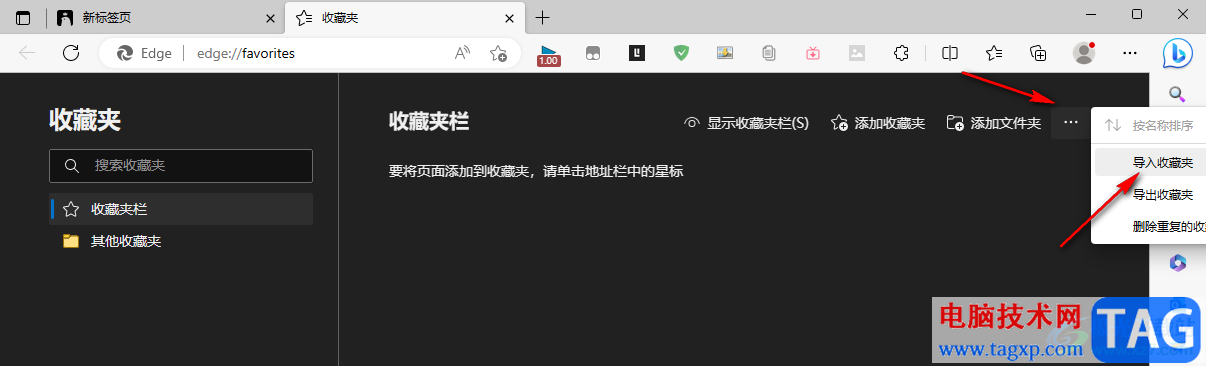Select 导出收藏夹 menu entry
This screenshot has width=1206, height=366.
[1150, 195]
